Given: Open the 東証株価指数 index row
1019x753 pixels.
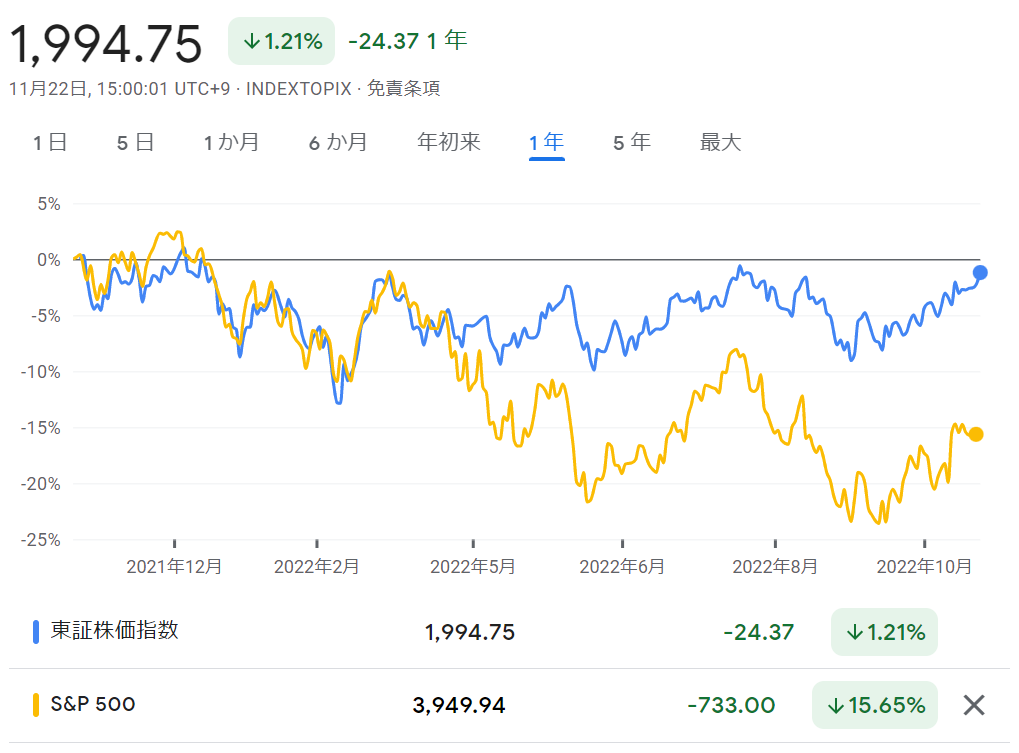Looking at the screenshot, I should (510, 632).
